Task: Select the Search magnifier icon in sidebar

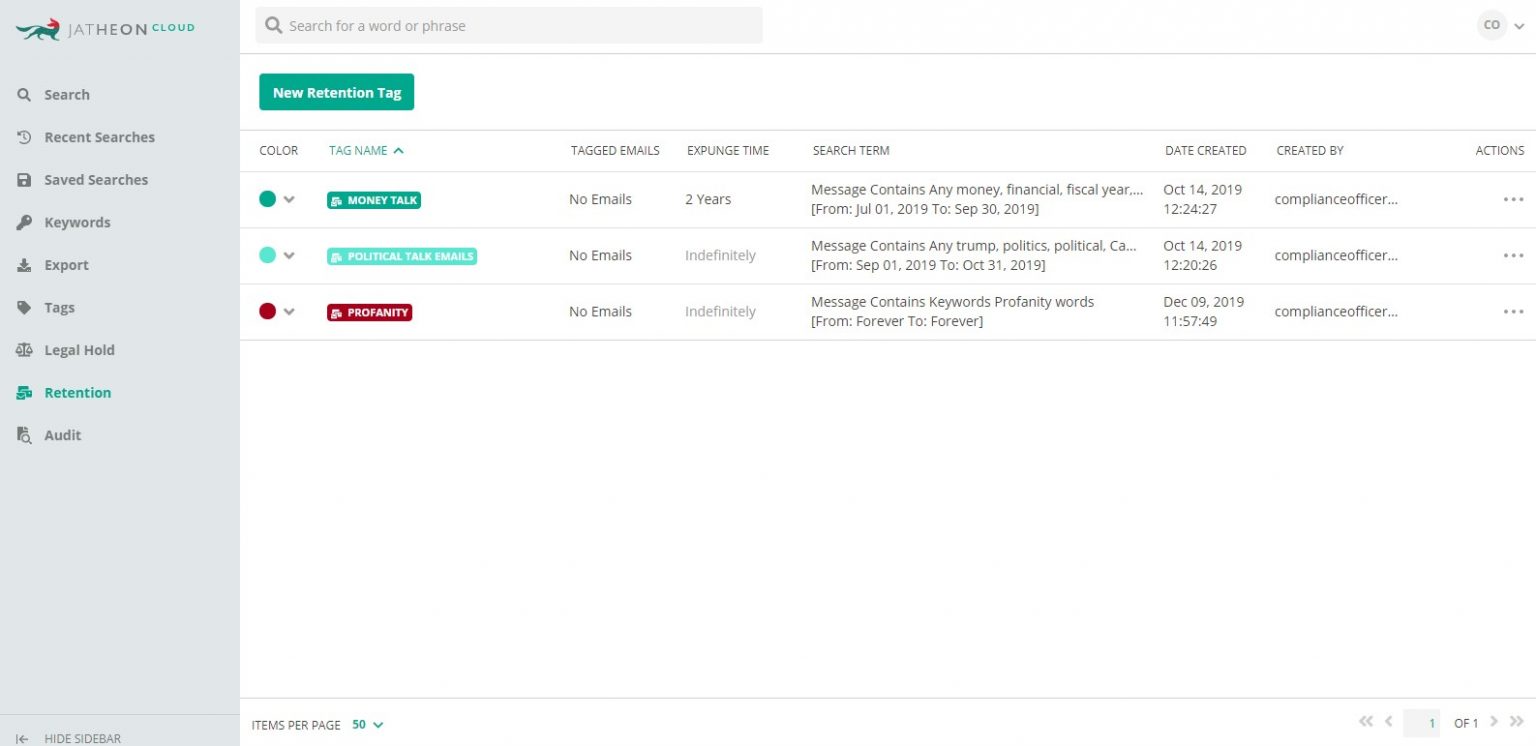Action: [x=24, y=94]
